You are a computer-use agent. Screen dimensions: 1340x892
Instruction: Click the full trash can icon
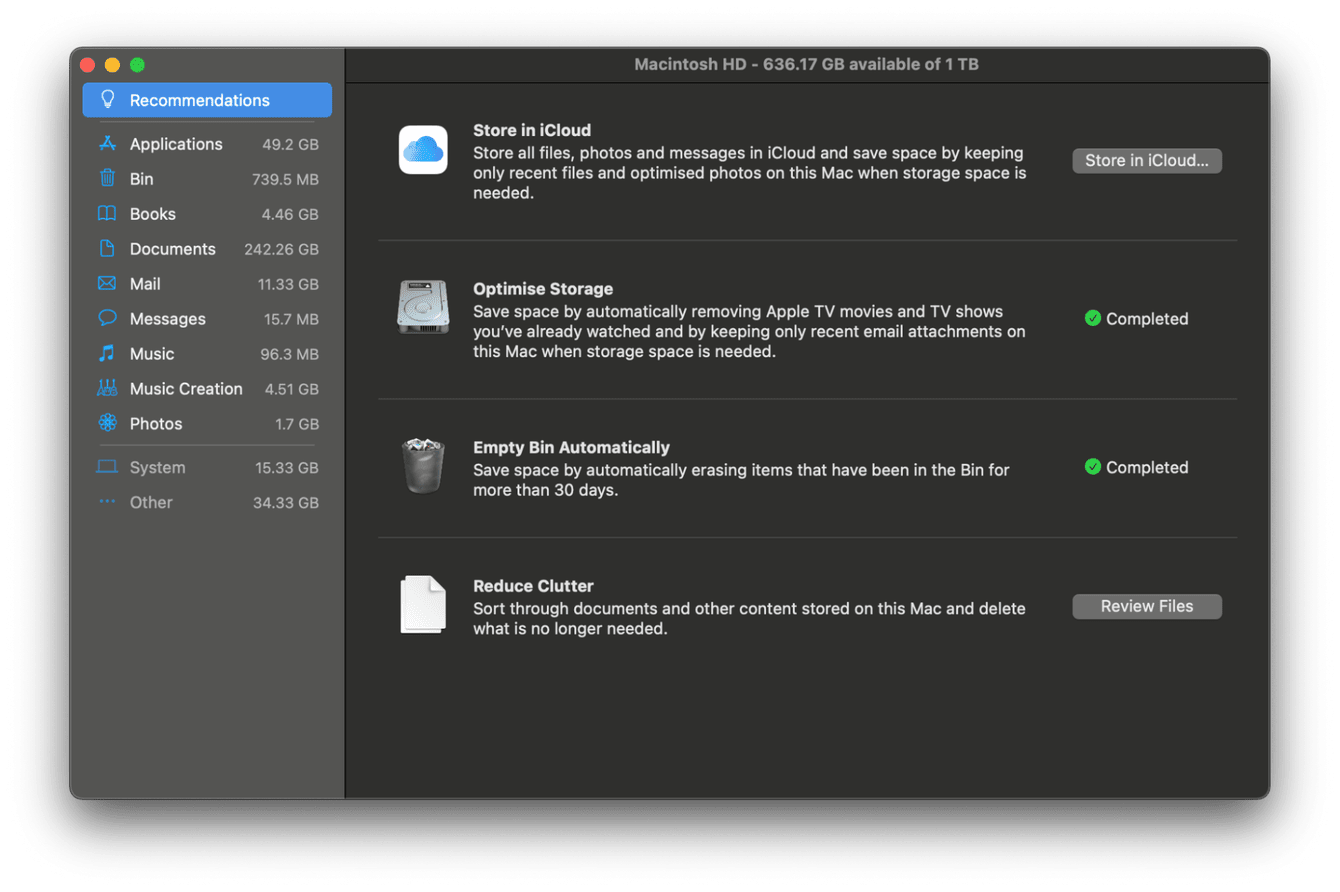(x=423, y=466)
